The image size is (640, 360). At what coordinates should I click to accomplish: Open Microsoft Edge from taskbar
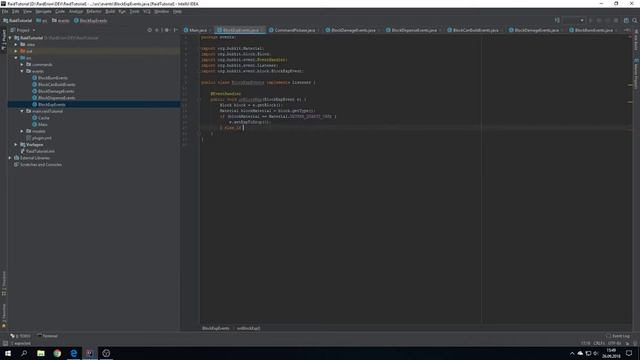pos(73,353)
